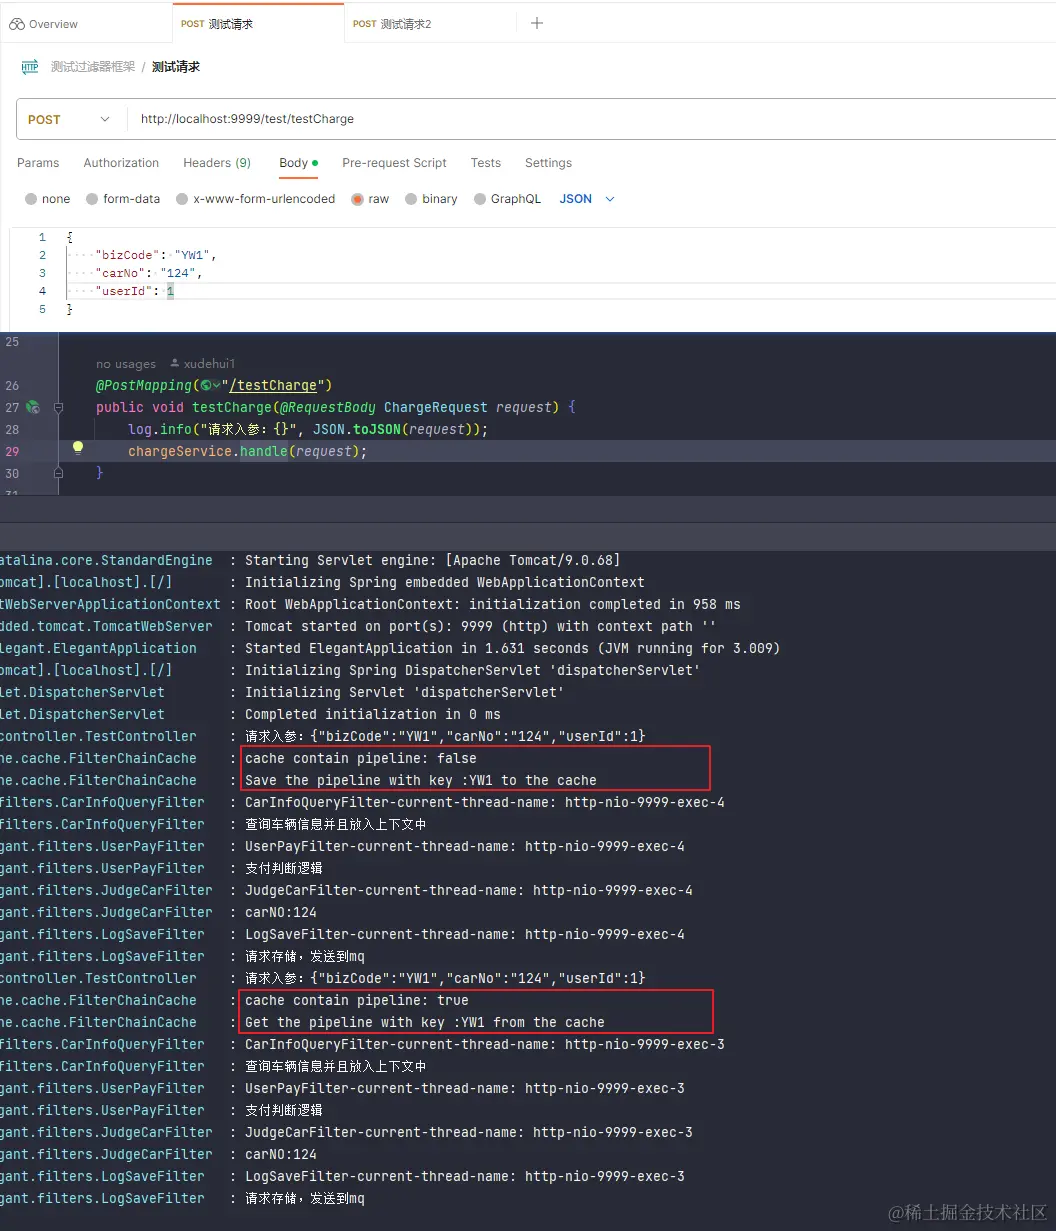Click the CarInfoQueryFilter exec-3 thread-name log line
1056x1231 pixels.
(485, 1044)
